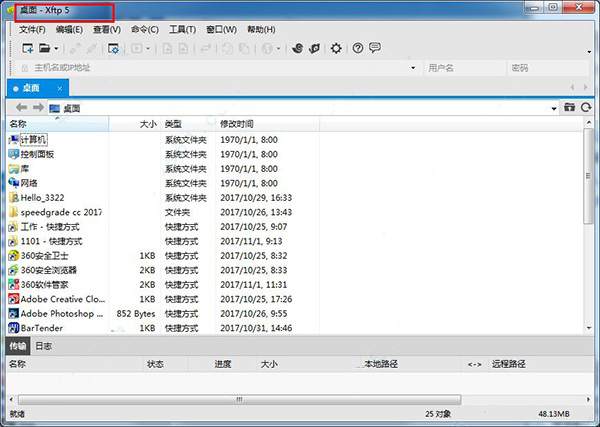This screenshot has height=427, width=600.
Task: Go forward with the right arrow
Action: pyautogui.click(x=38, y=108)
